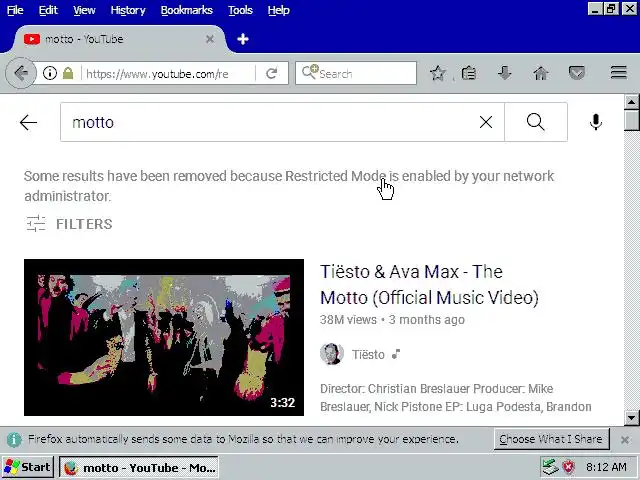
Task: Go to Firefox Home page icon
Action: click(x=540, y=73)
